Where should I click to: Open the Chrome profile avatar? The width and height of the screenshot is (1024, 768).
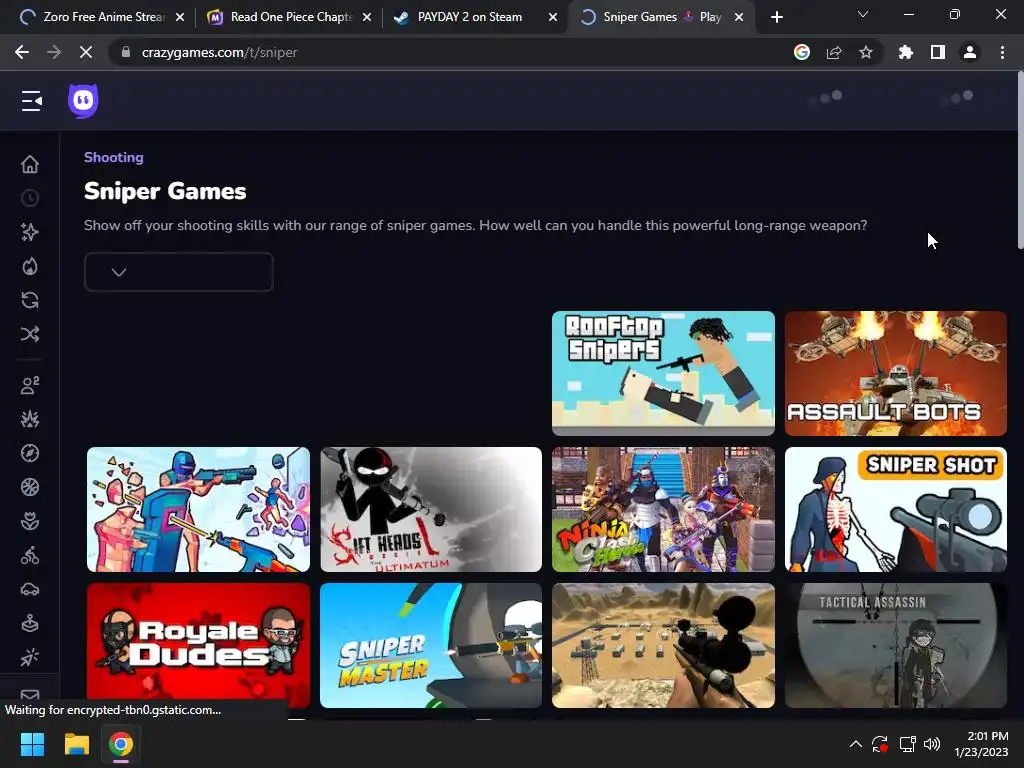coord(970,52)
